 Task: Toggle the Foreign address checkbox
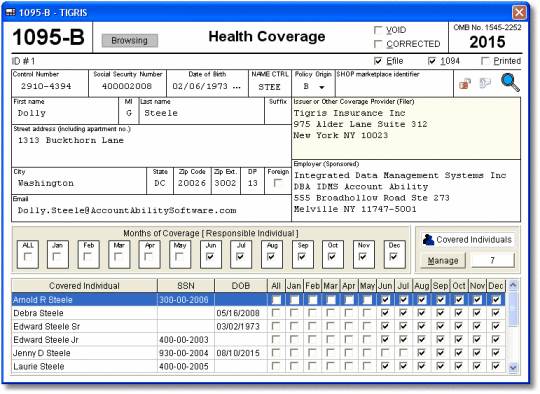click(278, 183)
